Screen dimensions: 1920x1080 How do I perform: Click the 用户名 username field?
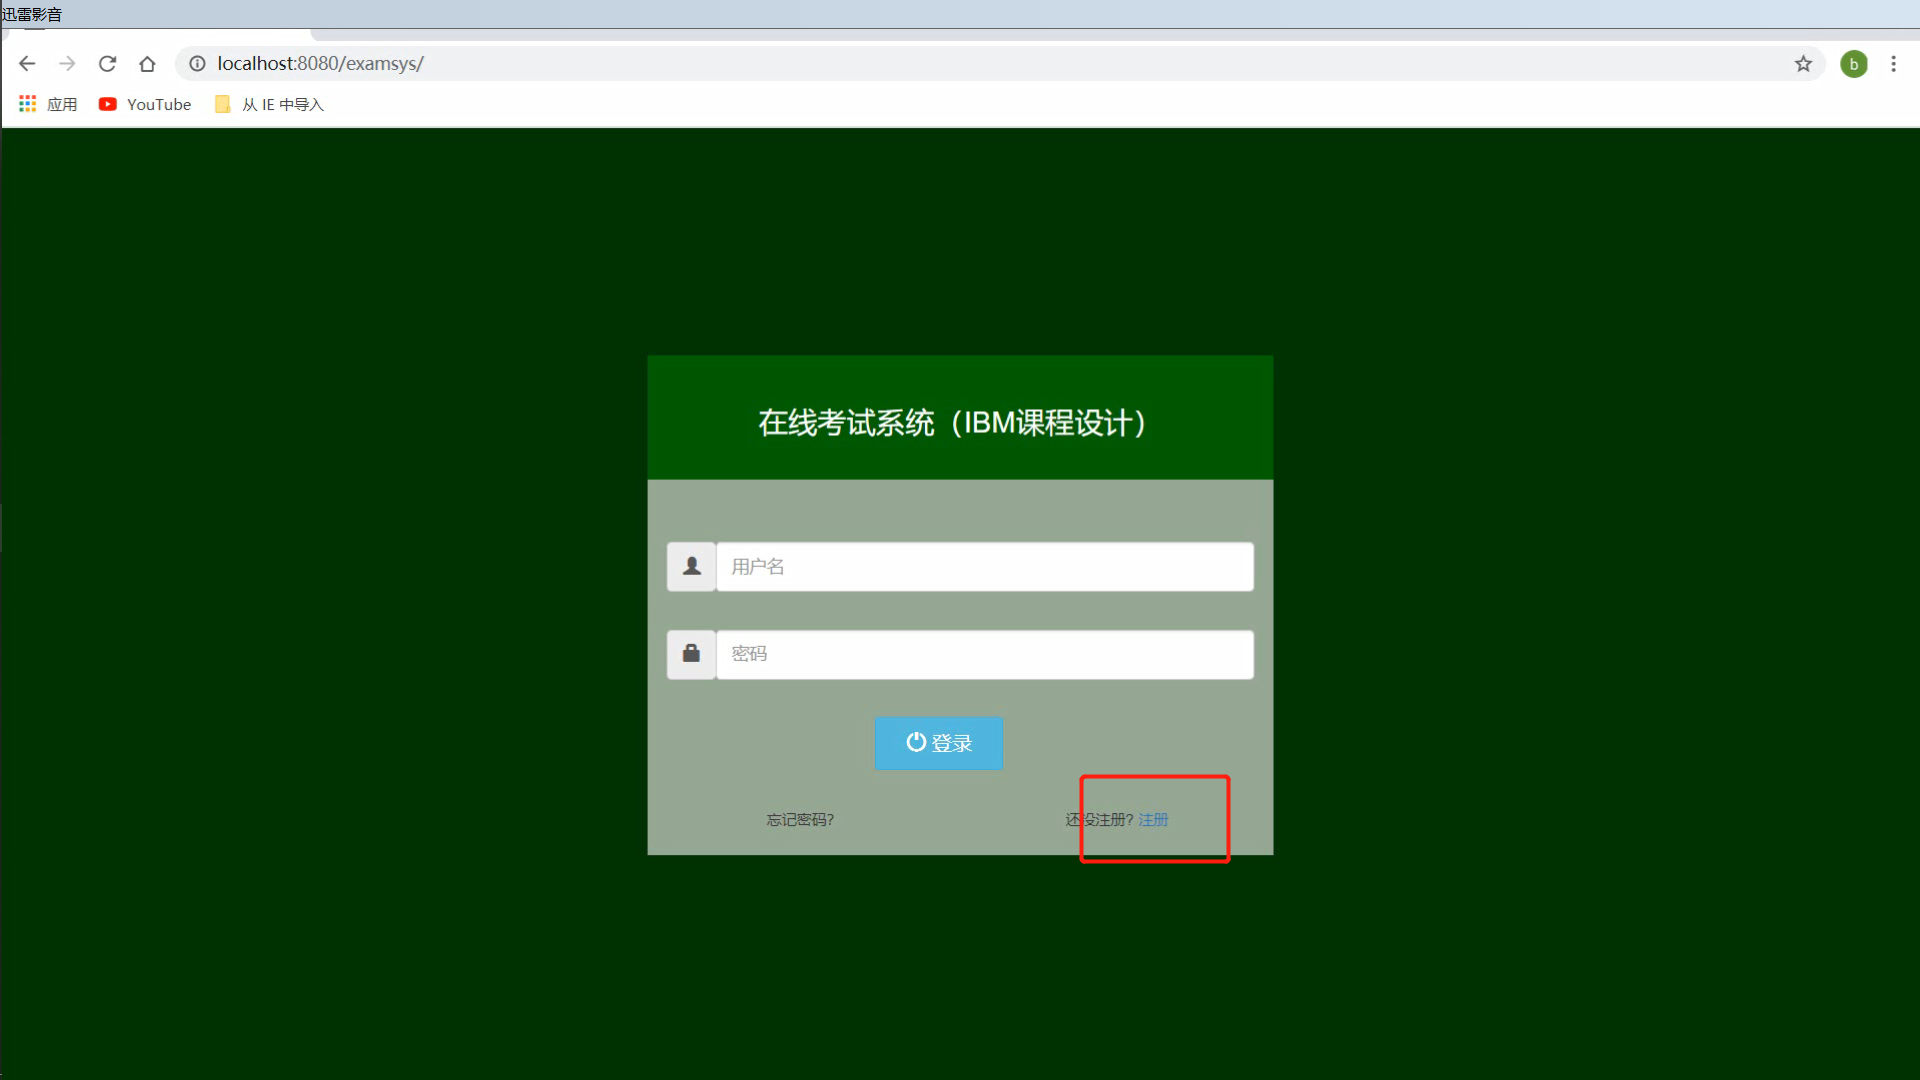(984, 567)
